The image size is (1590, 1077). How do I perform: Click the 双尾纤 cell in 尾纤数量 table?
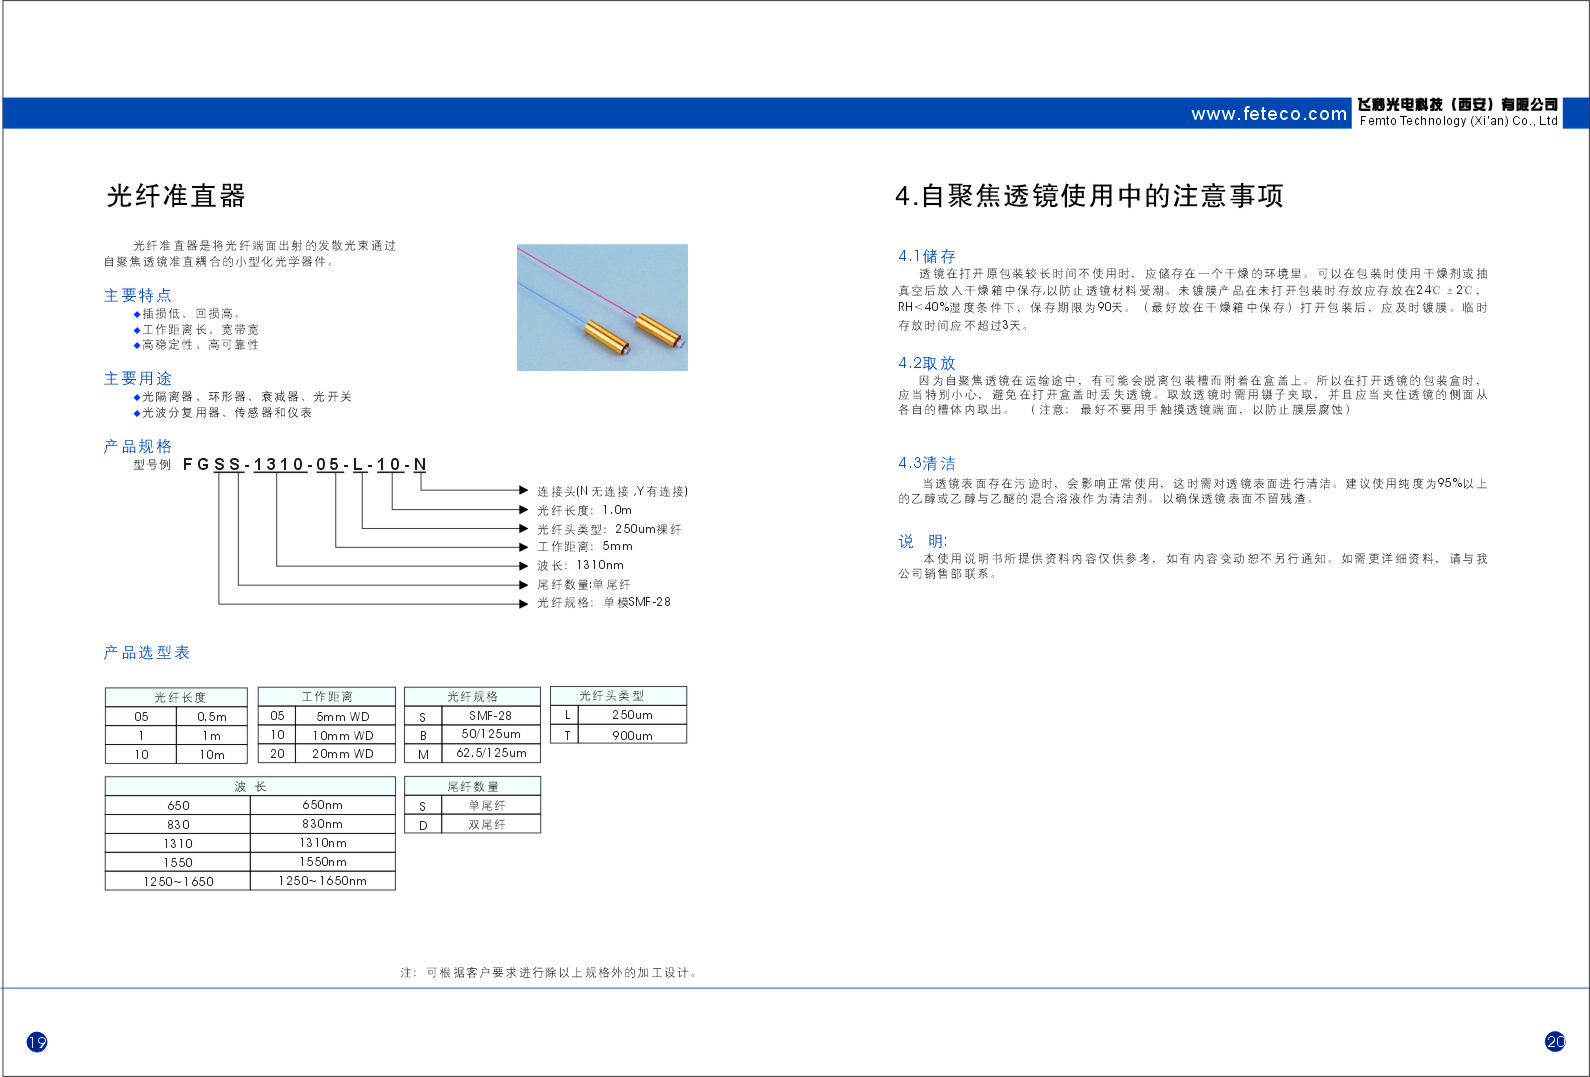click(487, 825)
